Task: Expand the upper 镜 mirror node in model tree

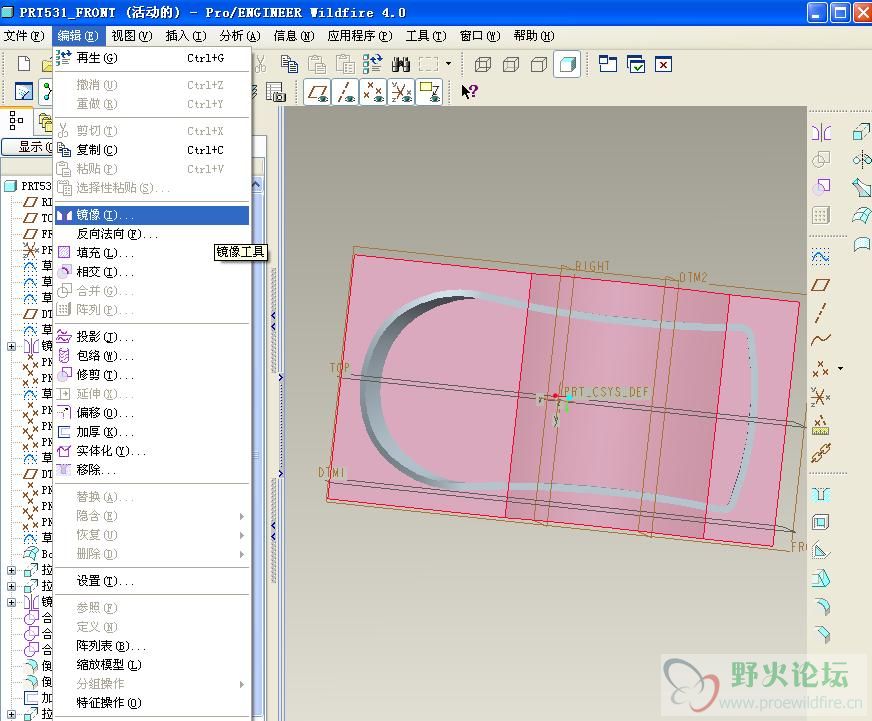Action: [x=11, y=346]
